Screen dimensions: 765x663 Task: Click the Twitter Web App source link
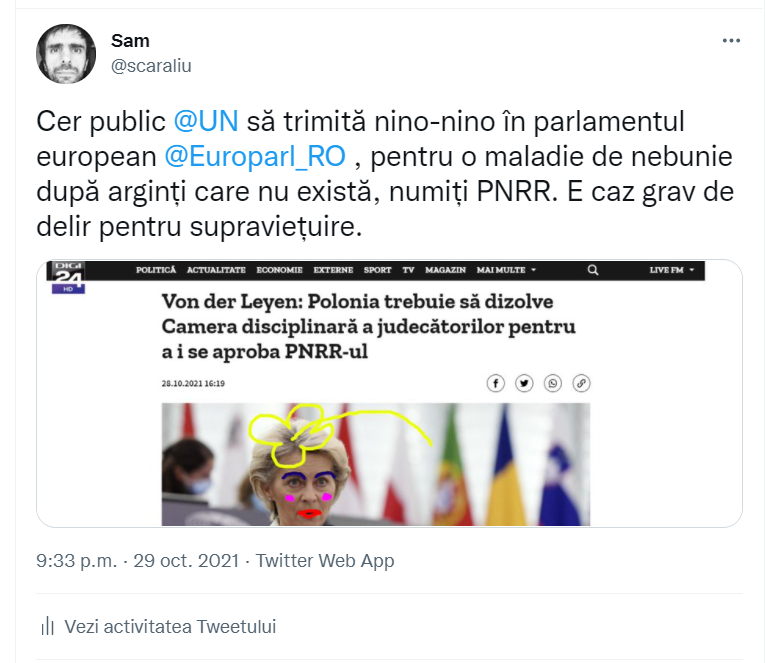(325, 561)
